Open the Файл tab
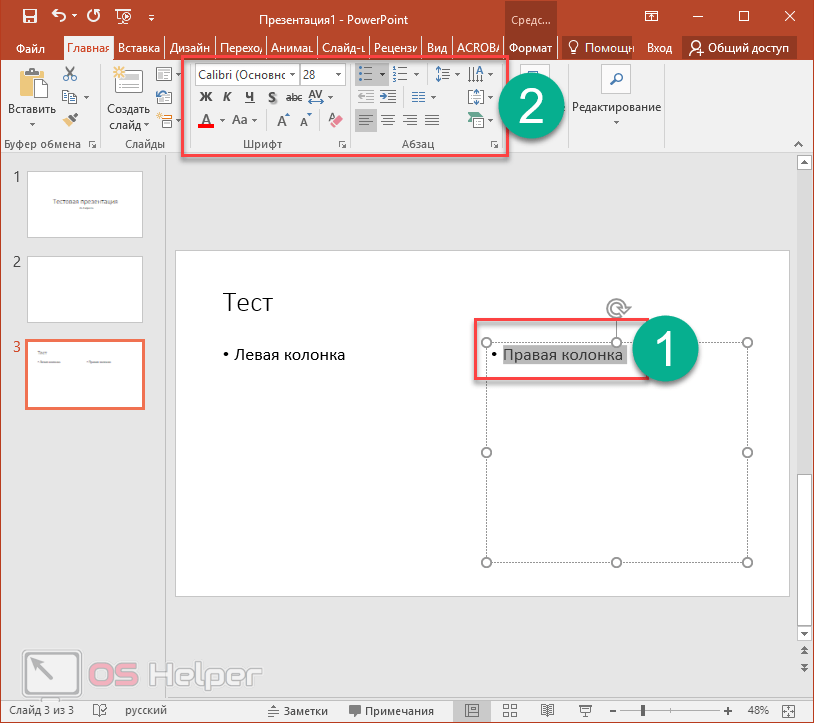Viewport: 814px width, 723px height. (x=30, y=48)
